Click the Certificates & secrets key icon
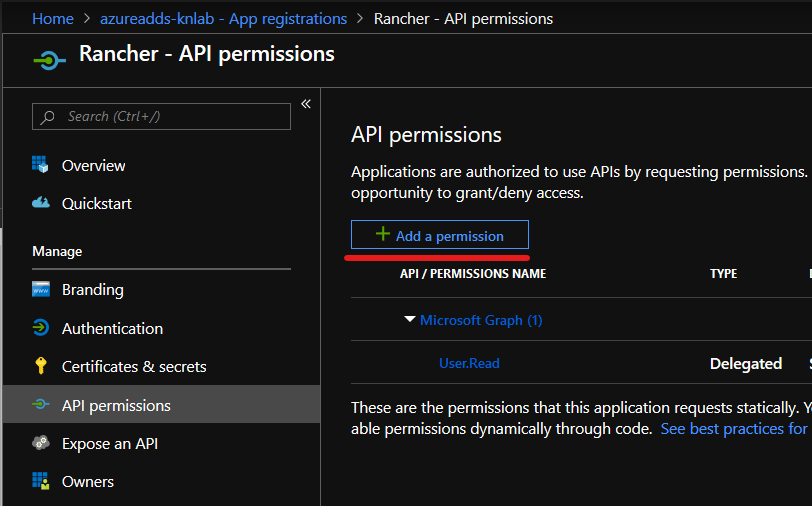Screen dimensions: 812x506 tap(40, 366)
